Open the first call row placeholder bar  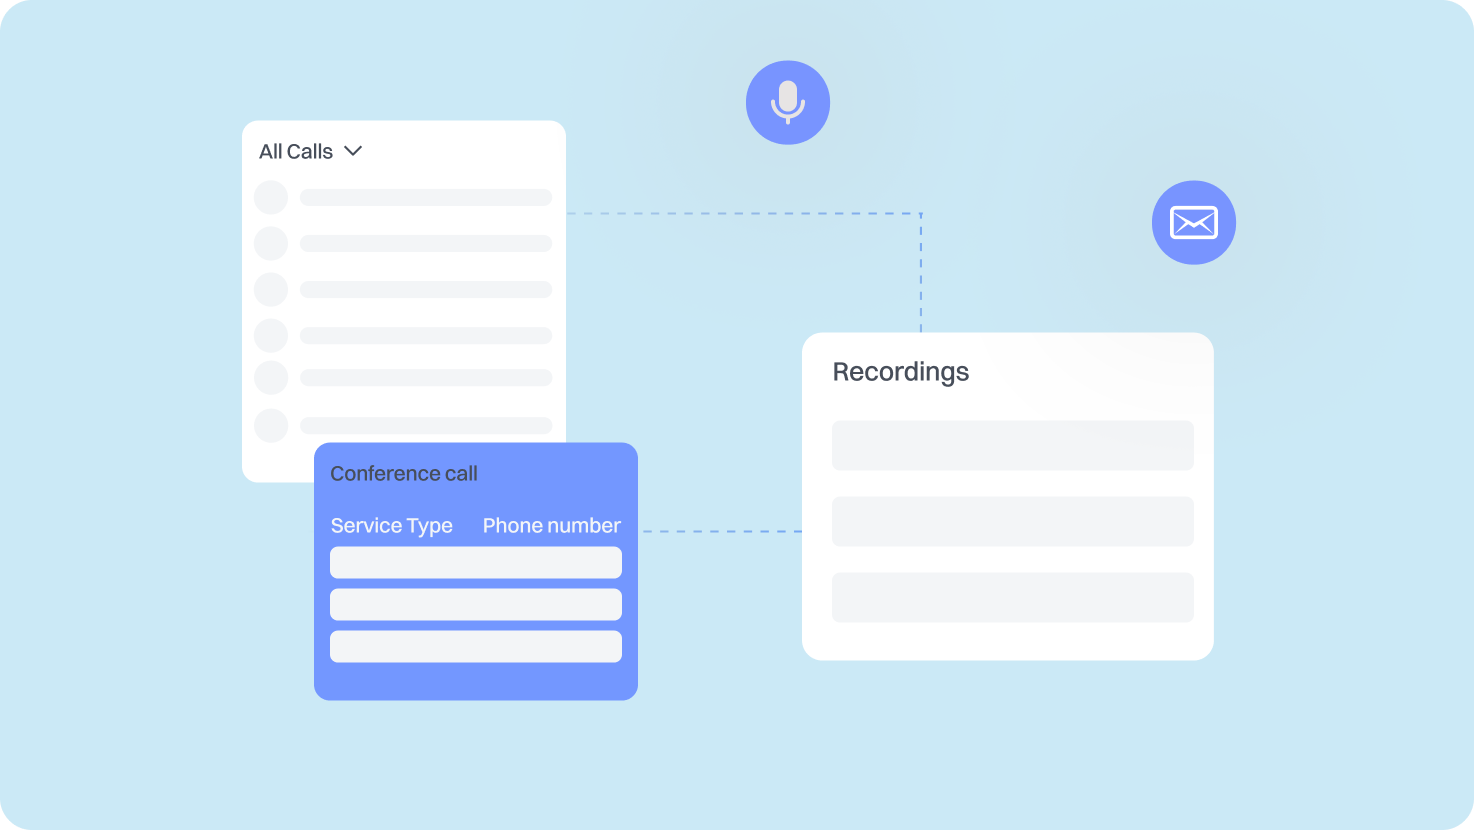426,197
